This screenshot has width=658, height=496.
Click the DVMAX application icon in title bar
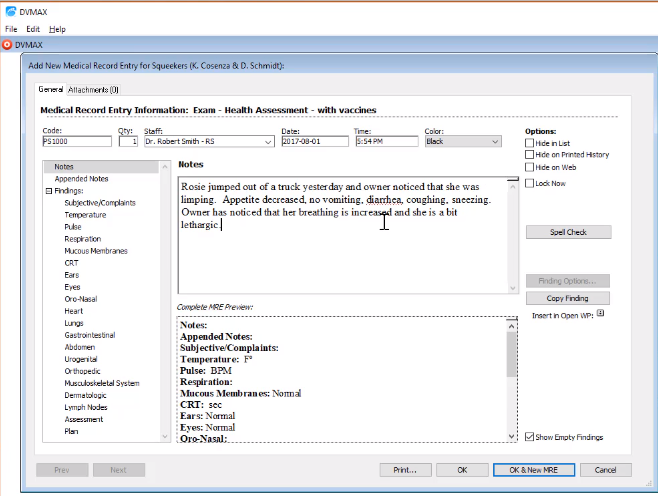pyautogui.click(x=11, y=12)
